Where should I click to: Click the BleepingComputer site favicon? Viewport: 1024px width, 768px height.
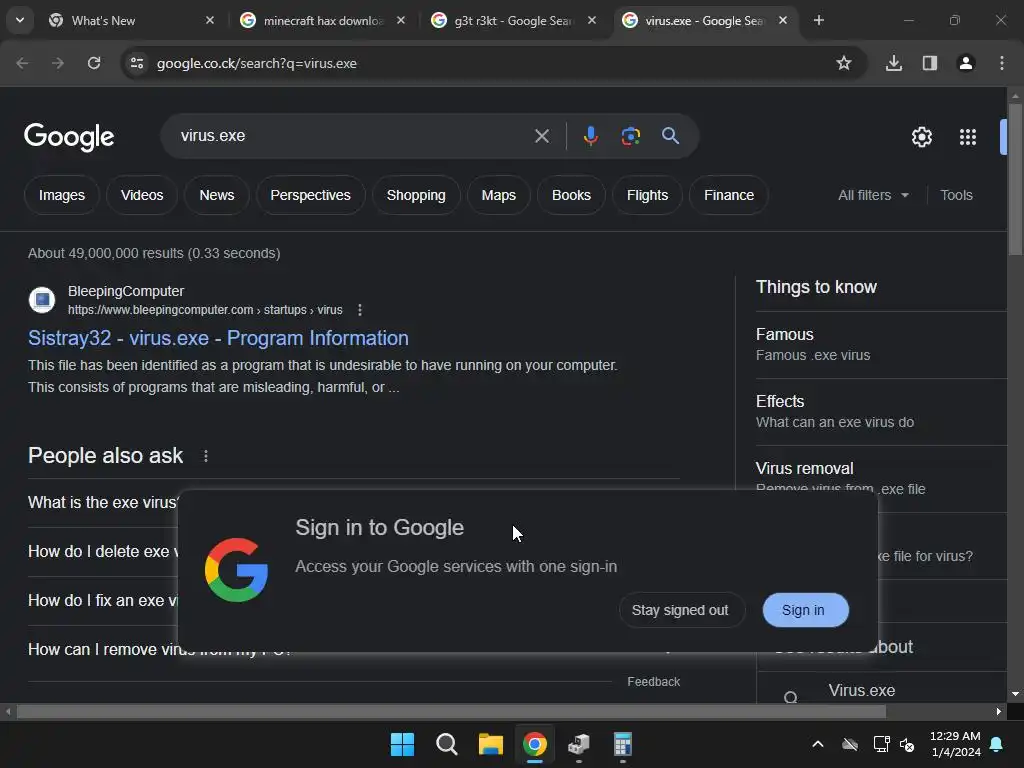[x=42, y=300]
